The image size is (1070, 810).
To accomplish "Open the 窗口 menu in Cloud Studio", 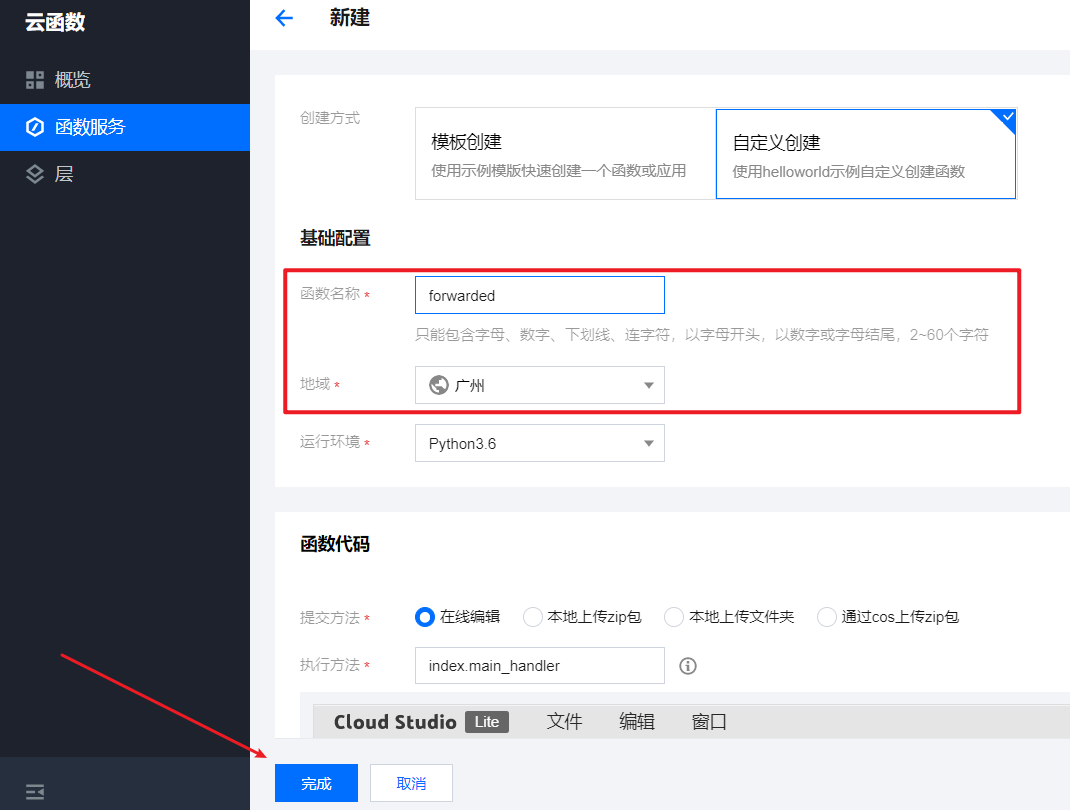I will click(709, 721).
